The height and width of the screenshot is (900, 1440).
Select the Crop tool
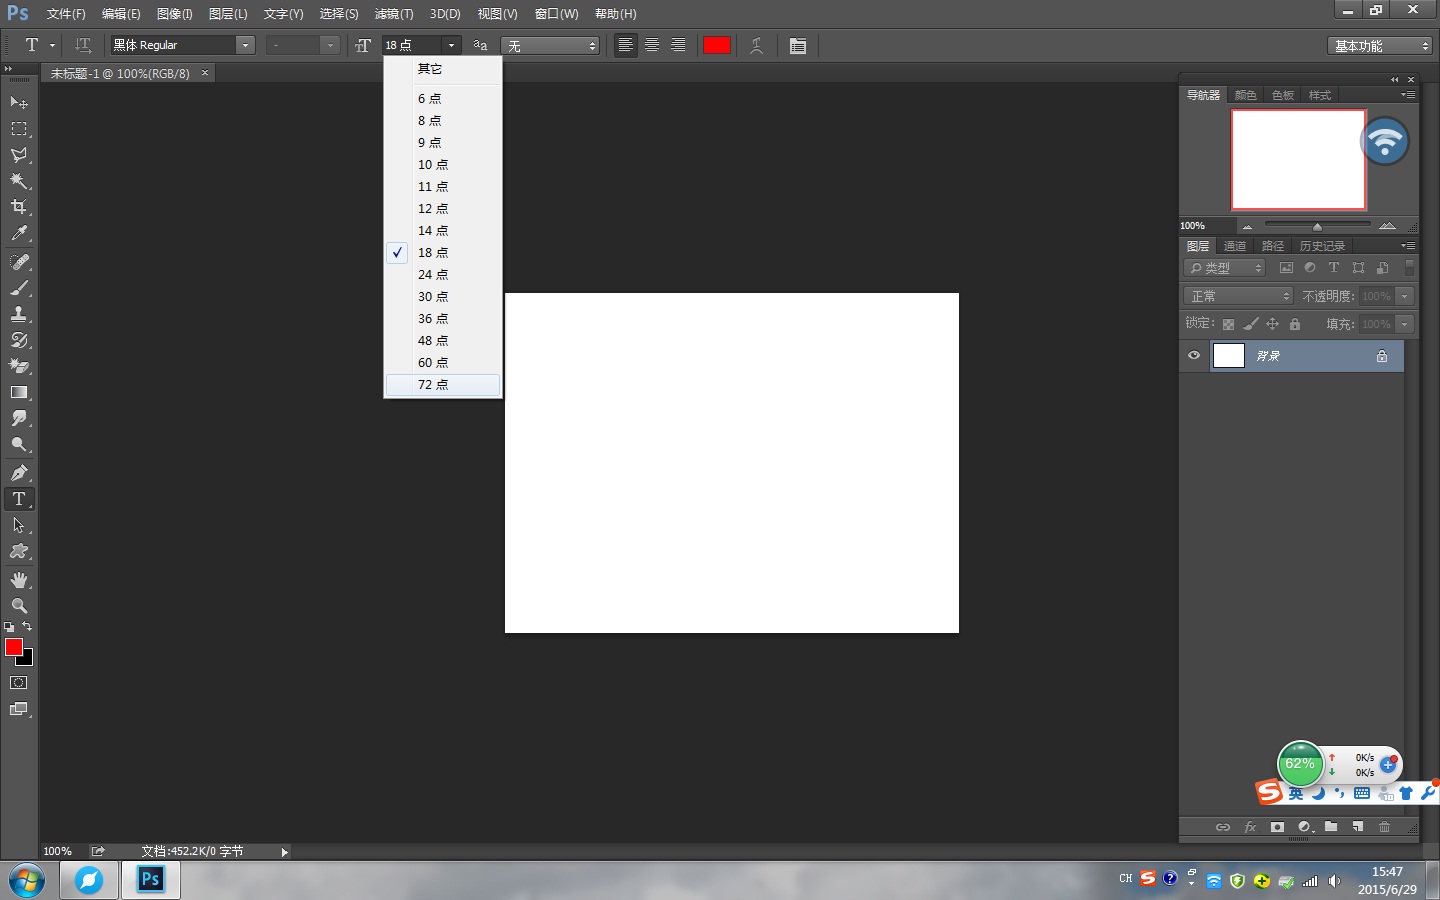(x=19, y=207)
